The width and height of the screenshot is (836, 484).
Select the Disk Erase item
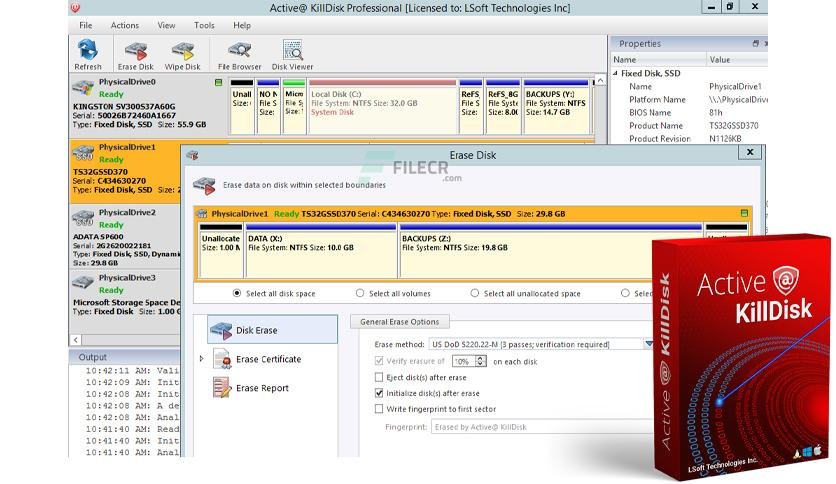tap(272, 330)
